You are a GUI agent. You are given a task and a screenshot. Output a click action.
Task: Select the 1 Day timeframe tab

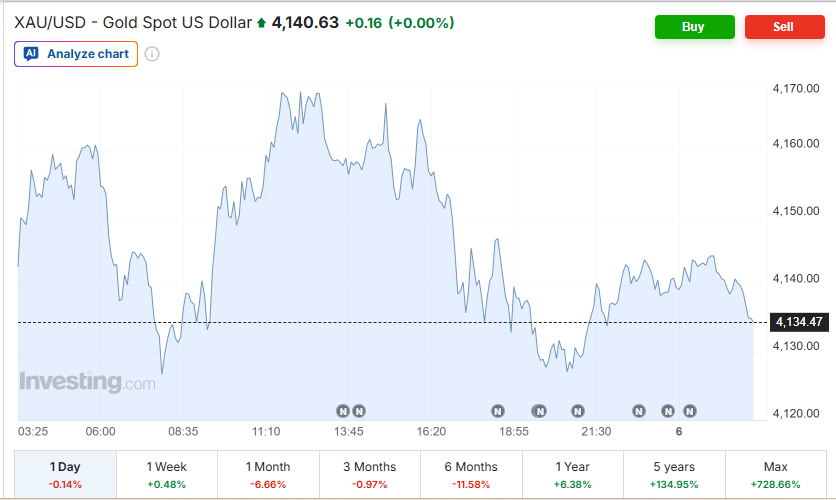point(65,474)
